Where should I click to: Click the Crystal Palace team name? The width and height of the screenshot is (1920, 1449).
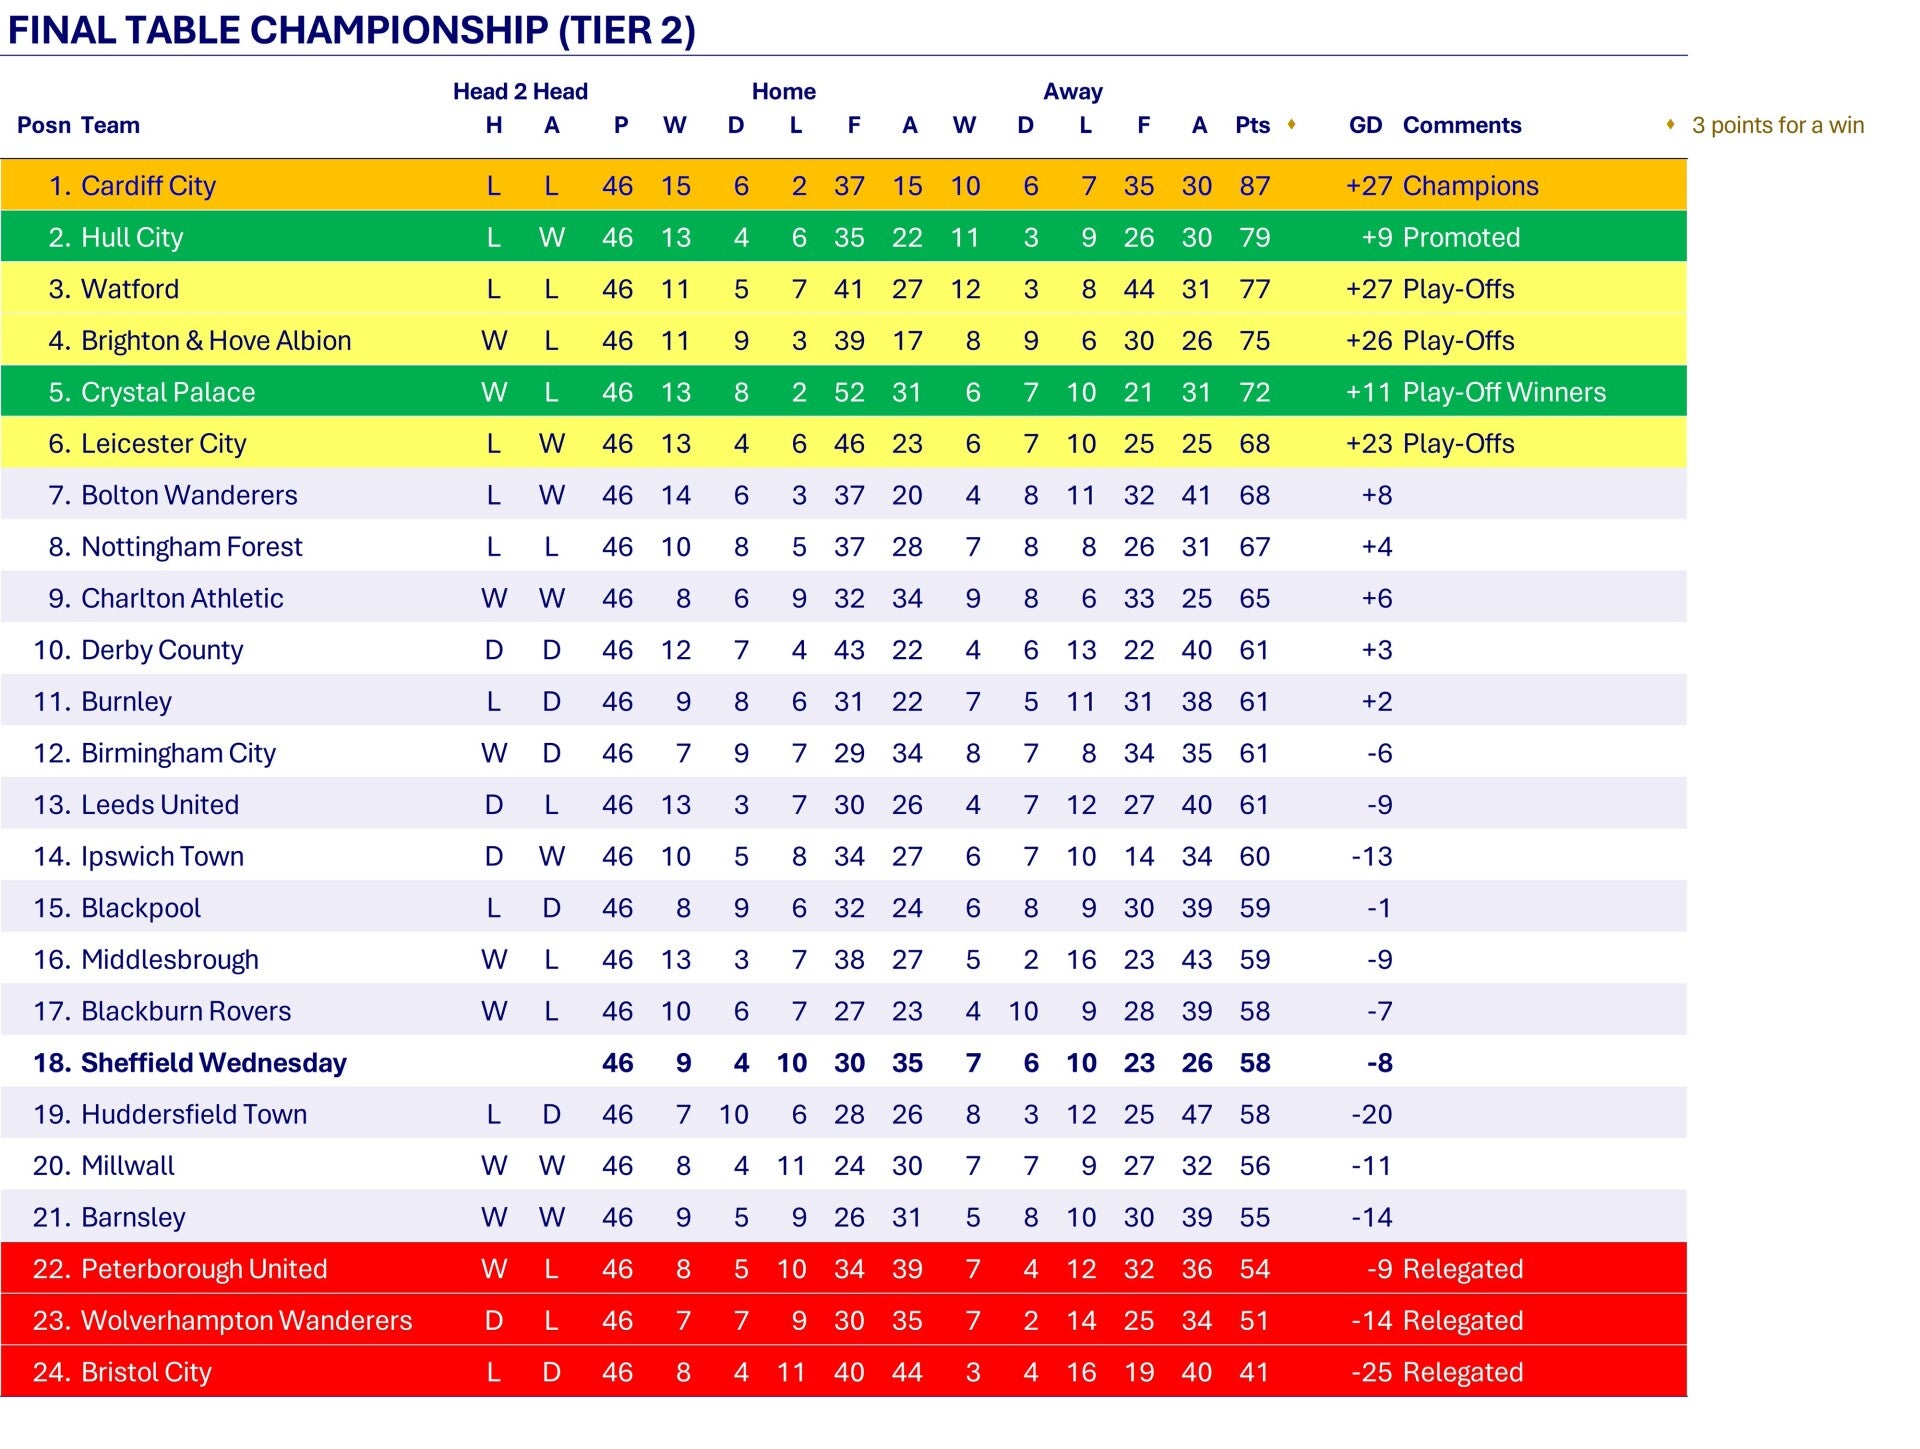[167, 392]
